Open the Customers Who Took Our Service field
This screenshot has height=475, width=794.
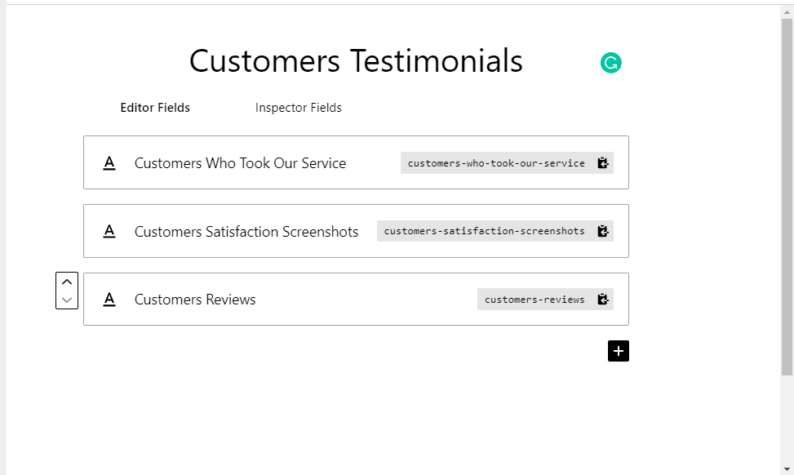pos(356,163)
